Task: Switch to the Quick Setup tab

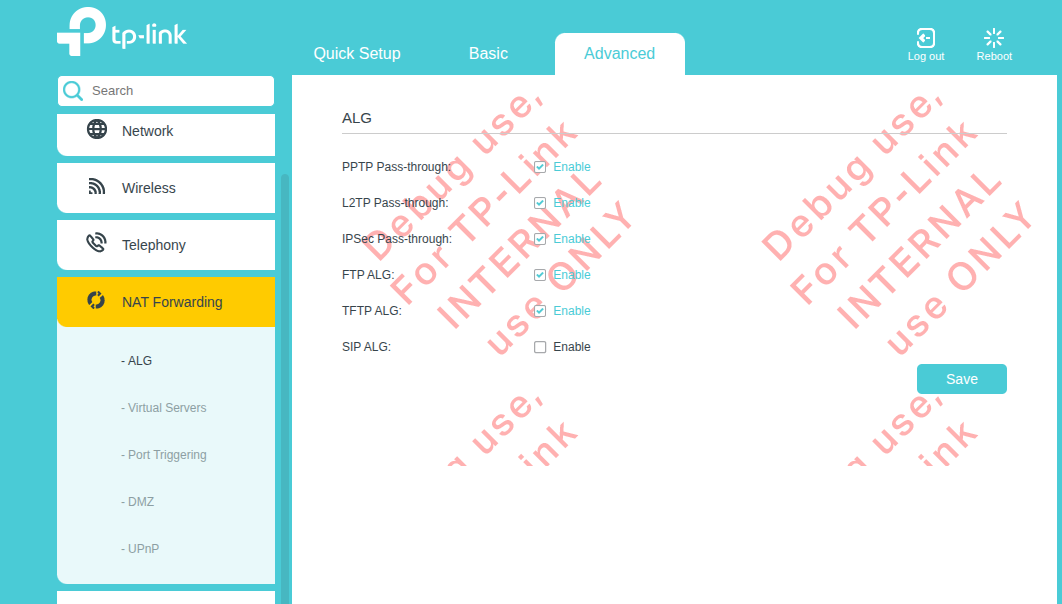Action: tap(357, 54)
